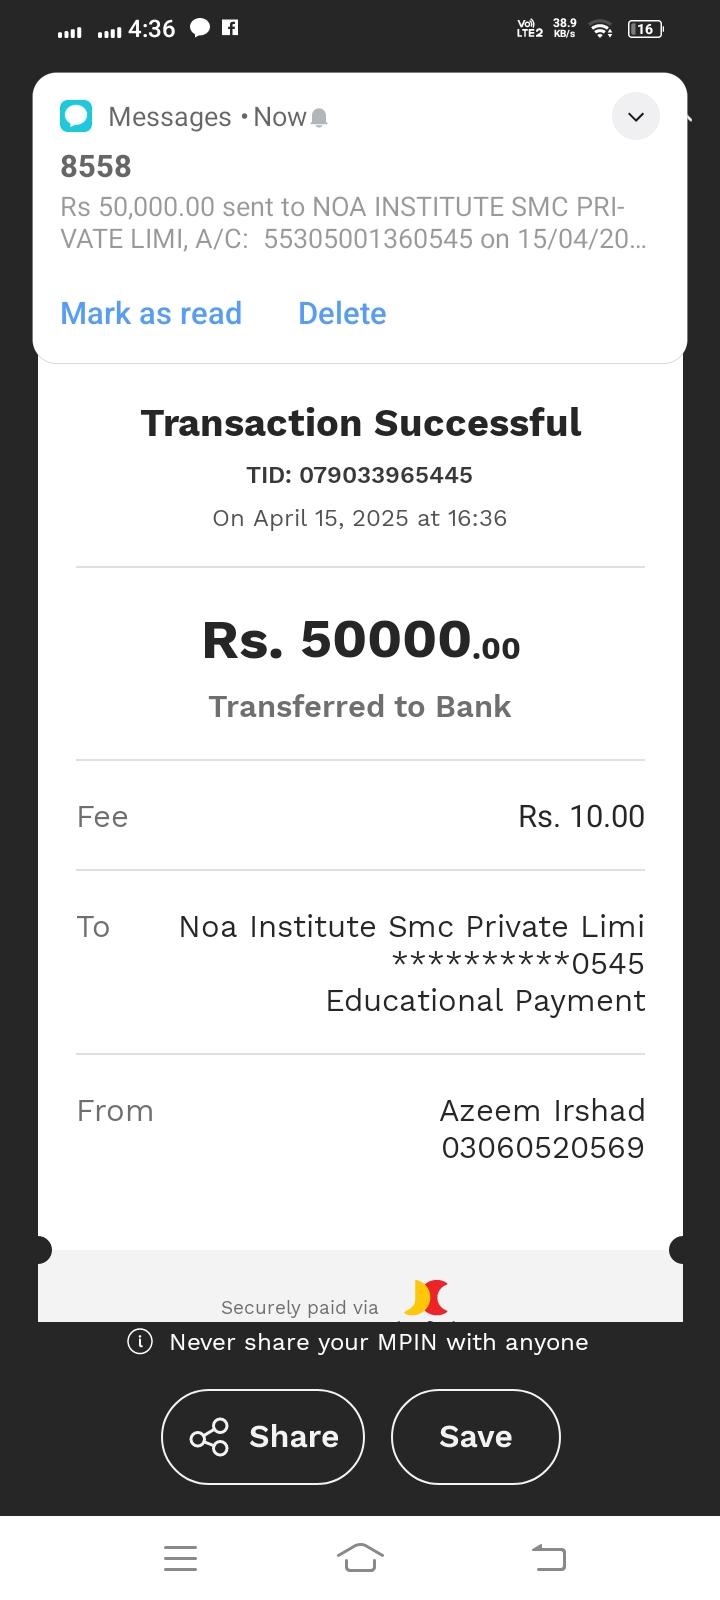The width and height of the screenshot is (720, 1600).
Task: Tap the Messages app icon in notification
Action: pos(76,117)
